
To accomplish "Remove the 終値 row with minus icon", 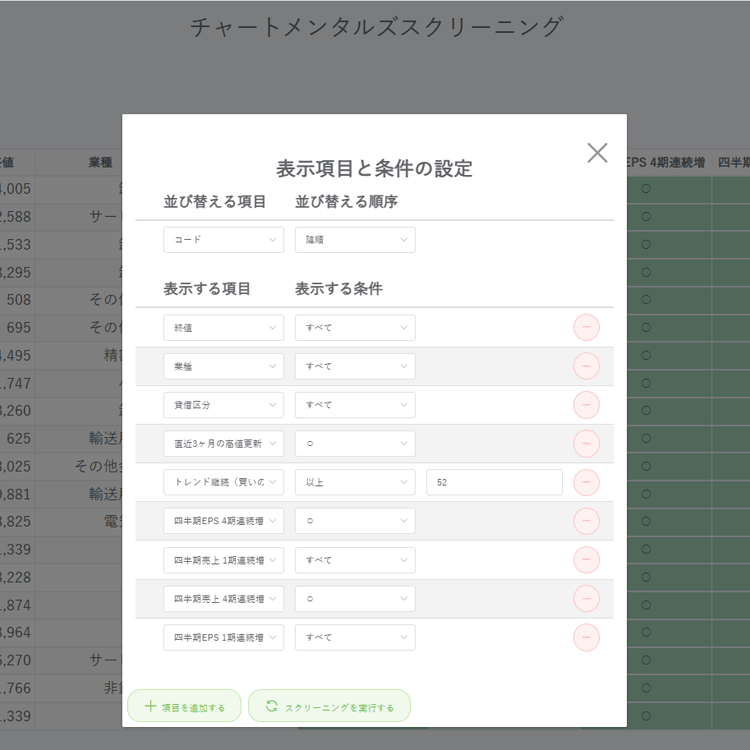I will (586, 328).
